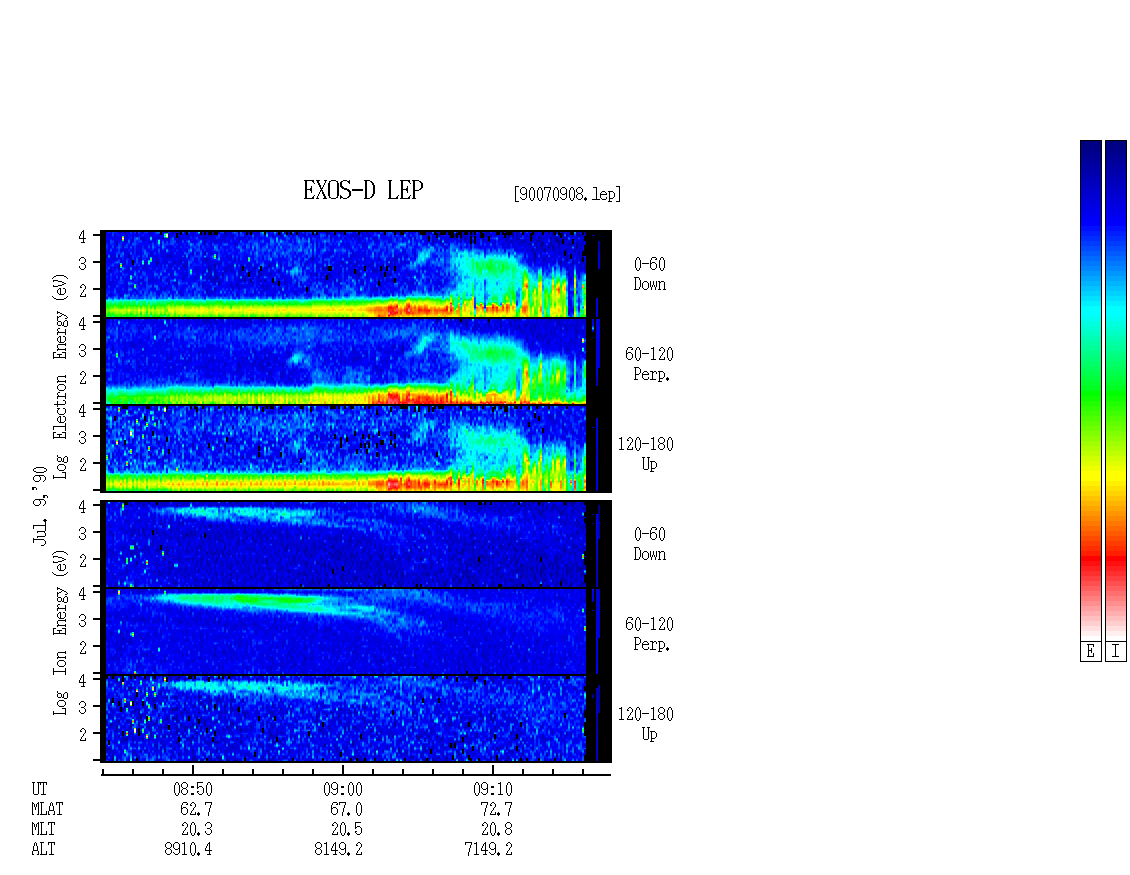This screenshot has height=875, width=1130.
Task: Click the ion panel's 0-60 Down label
Action: (649, 544)
